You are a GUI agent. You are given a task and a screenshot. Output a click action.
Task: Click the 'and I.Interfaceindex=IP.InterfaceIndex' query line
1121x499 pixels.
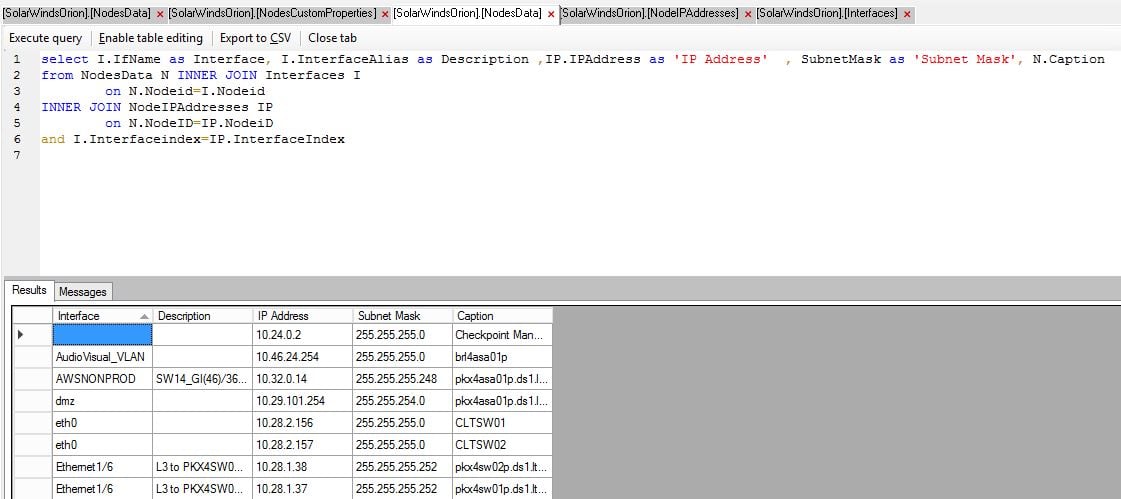(193, 139)
